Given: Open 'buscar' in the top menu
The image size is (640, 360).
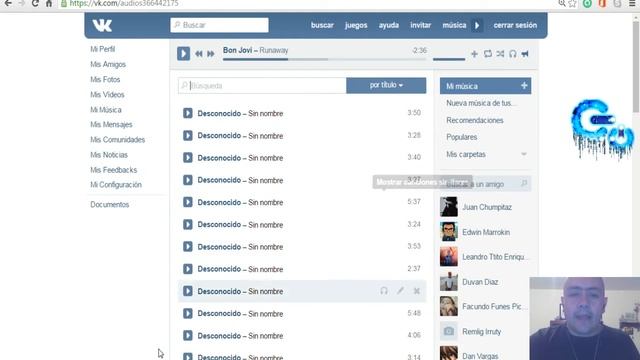Looking at the screenshot, I should coord(322,25).
